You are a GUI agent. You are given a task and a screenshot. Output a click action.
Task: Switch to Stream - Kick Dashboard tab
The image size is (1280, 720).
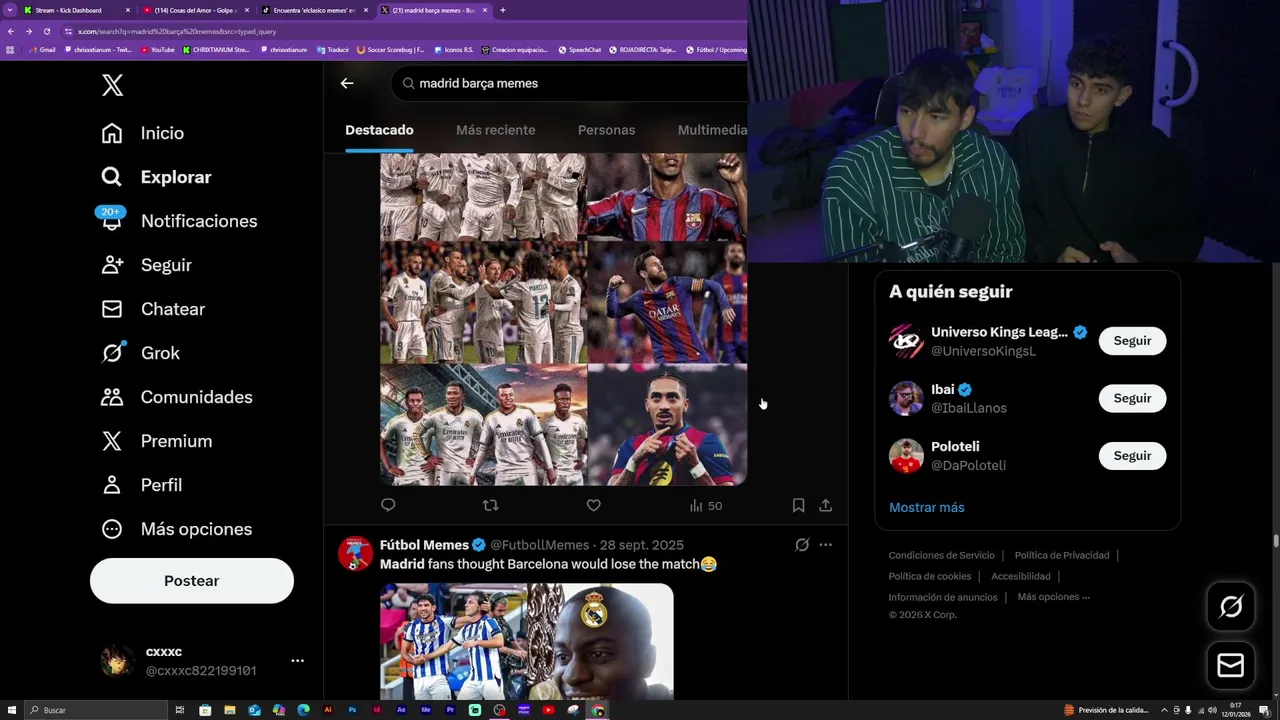click(78, 10)
